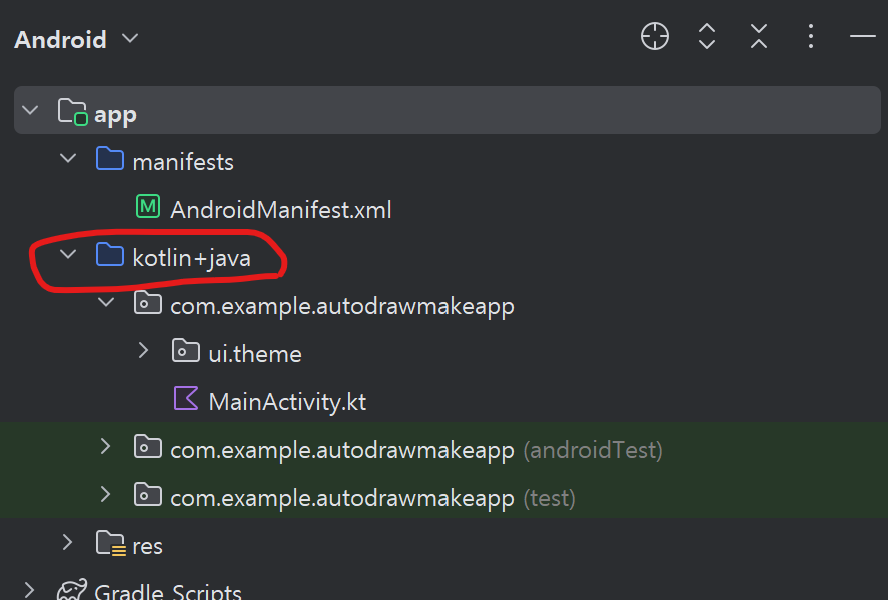This screenshot has height=600, width=888.
Task: Click the AndroidManifest.xml file icon
Action: (148, 206)
